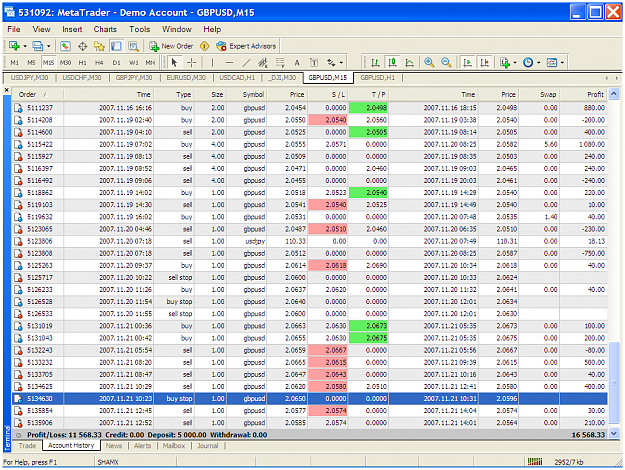Sort by the Symbol column header
This screenshot has width=625, height=470.
(x=247, y=94)
